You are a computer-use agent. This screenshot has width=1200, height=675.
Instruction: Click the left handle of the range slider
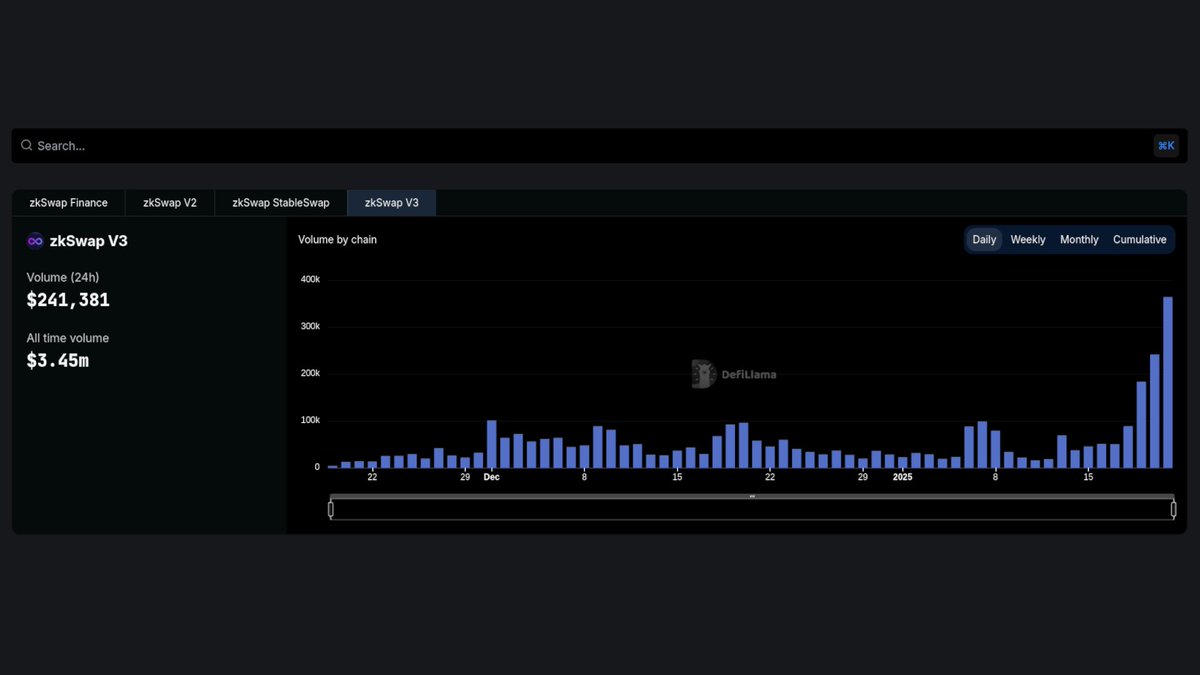point(331,509)
